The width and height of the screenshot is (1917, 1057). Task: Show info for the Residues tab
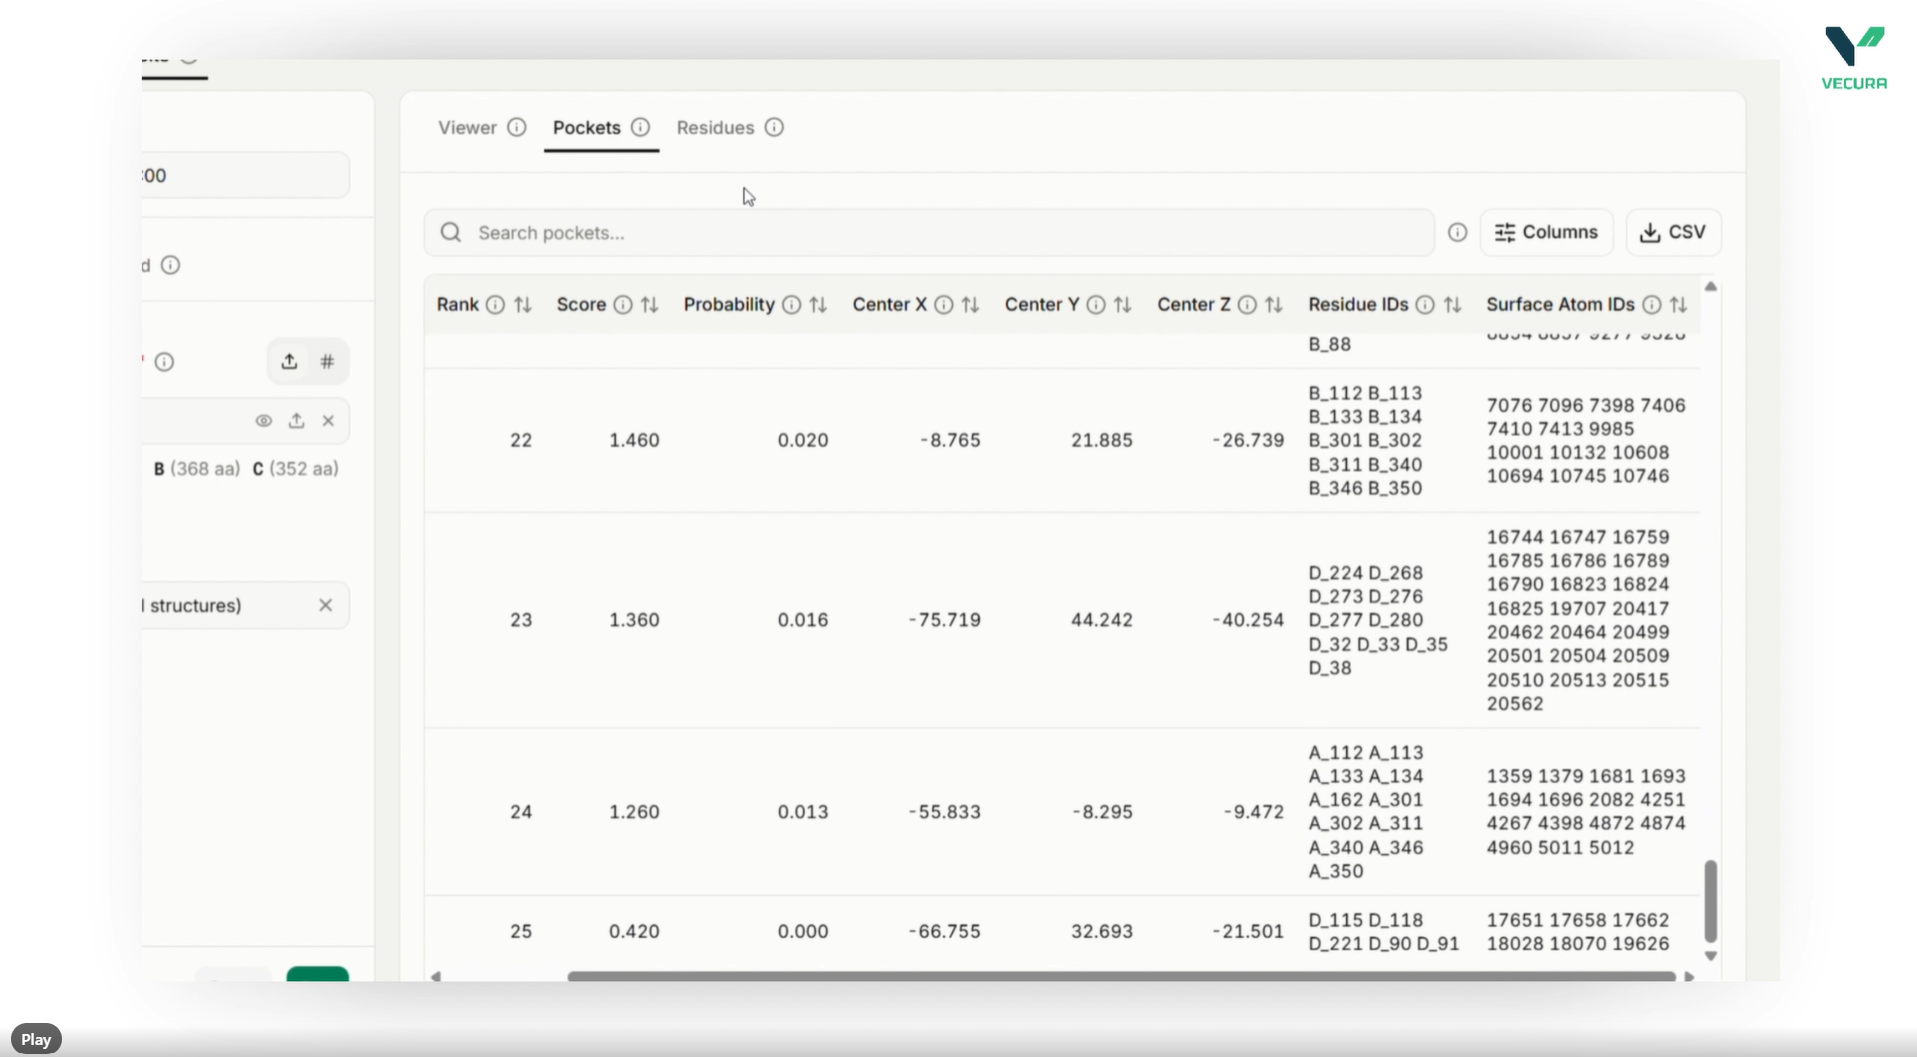774,128
